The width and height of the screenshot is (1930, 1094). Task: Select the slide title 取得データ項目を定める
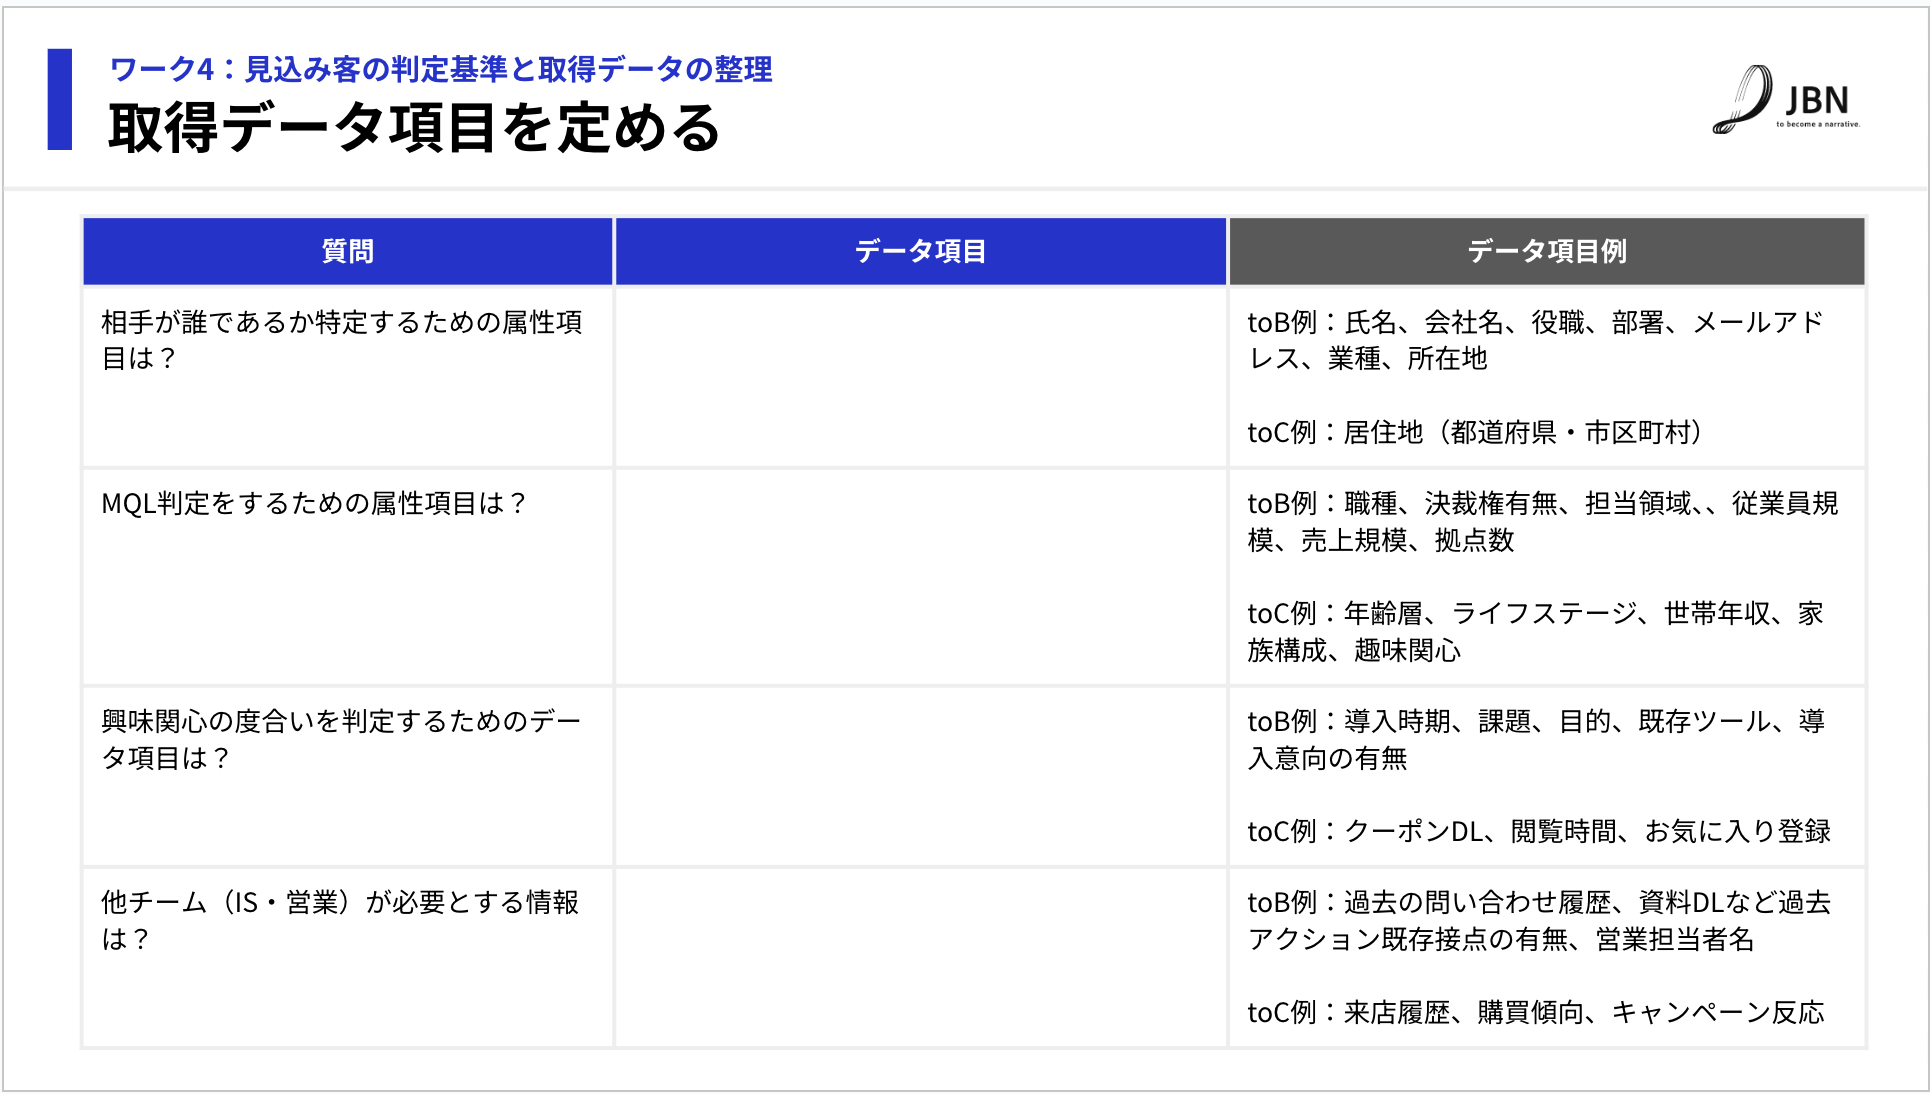(x=414, y=128)
